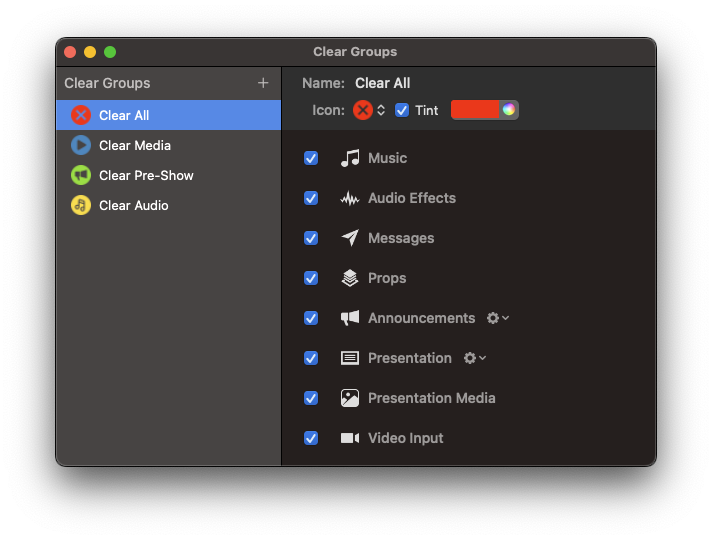The image size is (712, 540).
Task: Click the Music note icon in layer list
Action: click(350, 158)
